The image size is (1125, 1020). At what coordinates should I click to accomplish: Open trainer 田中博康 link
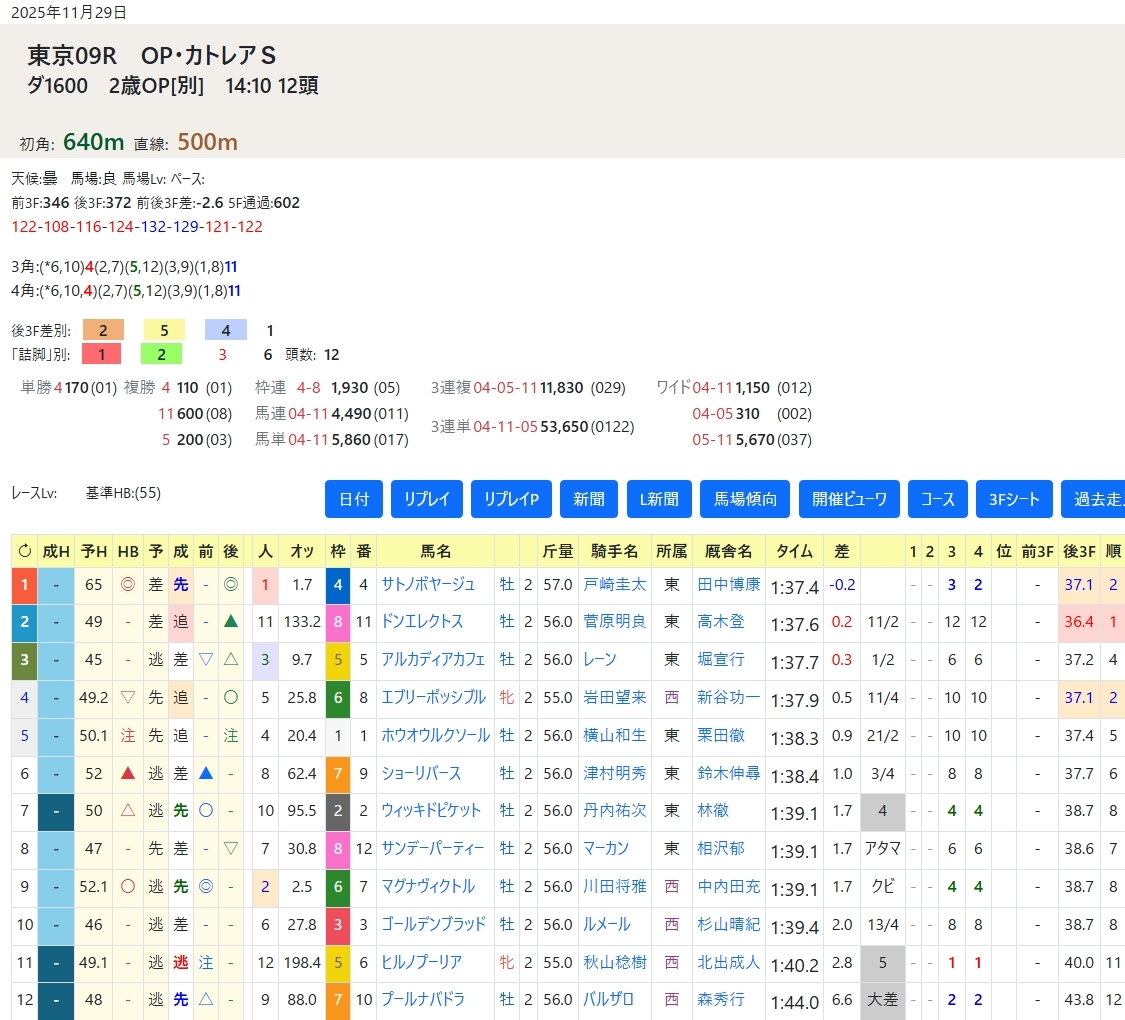(729, 584)
